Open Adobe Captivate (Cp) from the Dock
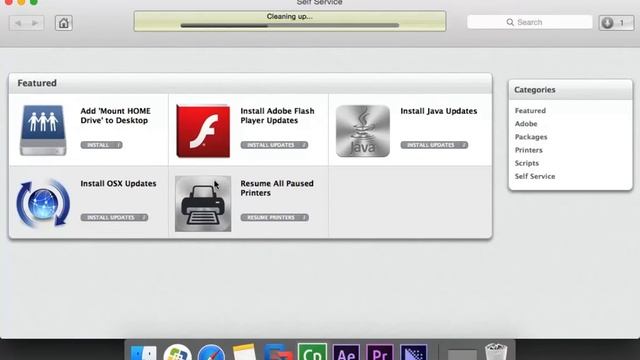Viewport: 640px width, 360px height. coord(312,352)
